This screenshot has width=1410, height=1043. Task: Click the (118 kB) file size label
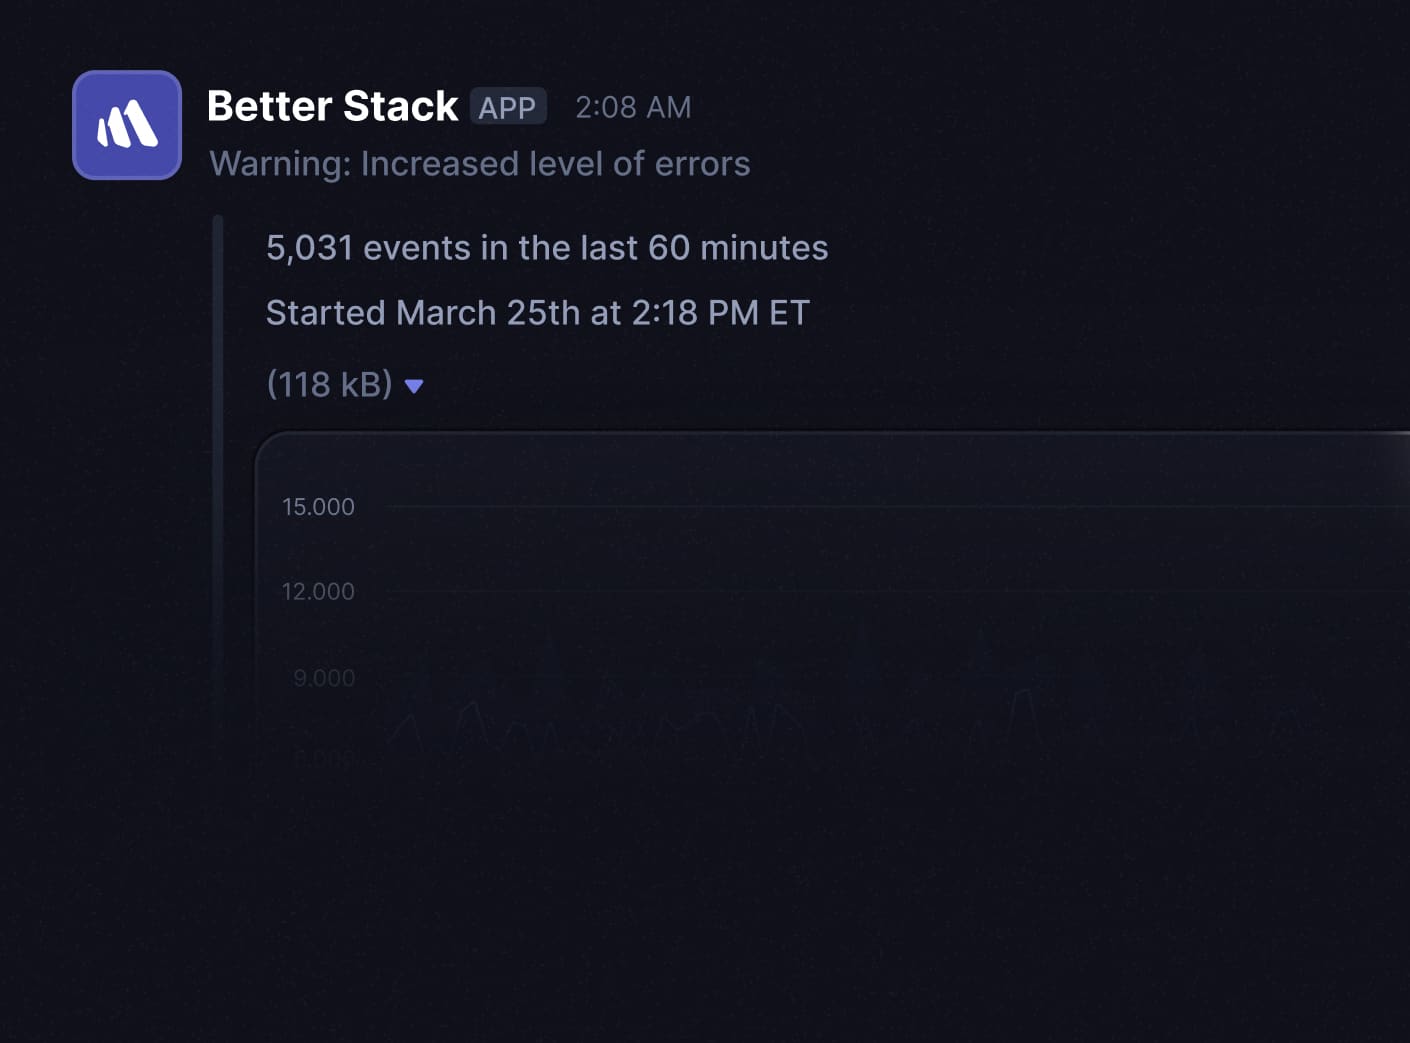click(329, 385)
